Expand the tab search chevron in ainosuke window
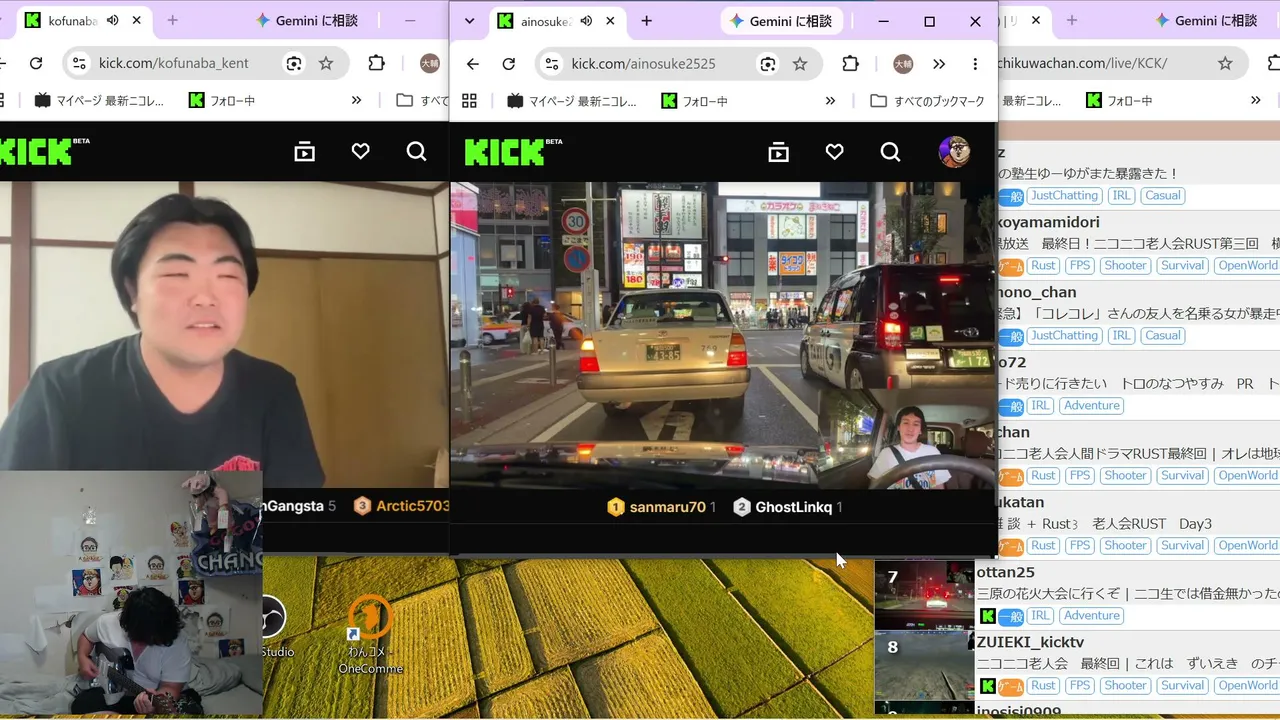Screen dimensions: 1280x720 click(x=469, y=21)
